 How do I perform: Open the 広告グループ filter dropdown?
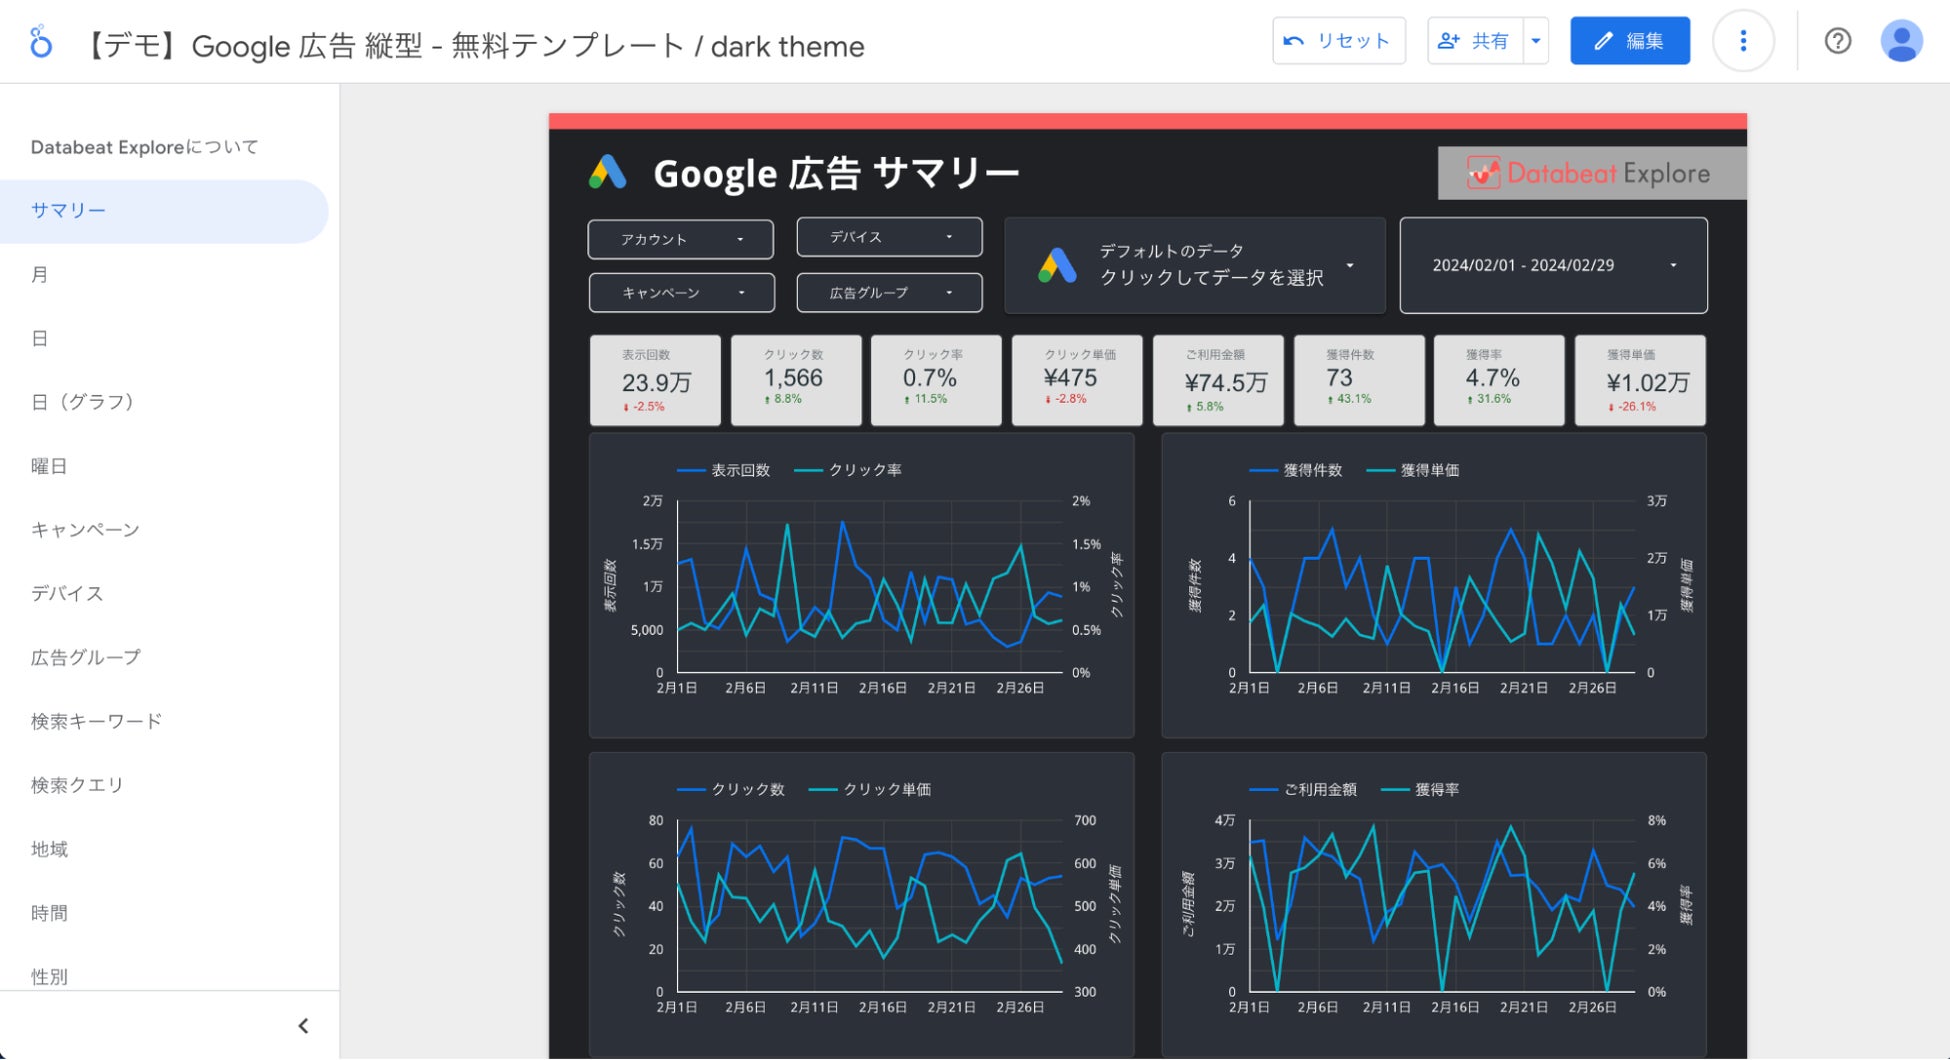[889, 293]
